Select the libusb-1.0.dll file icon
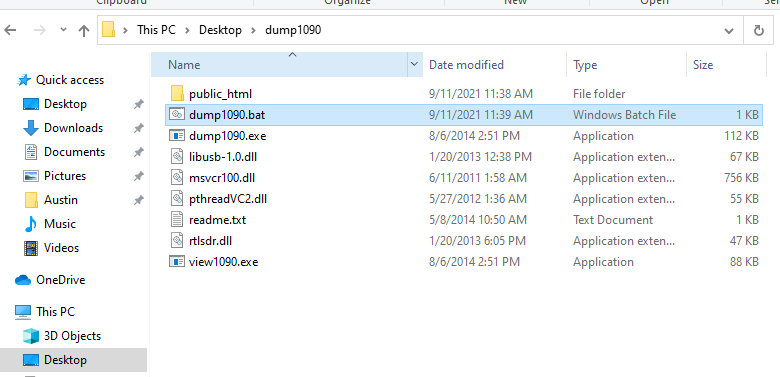Screen dimensions: 780x377 (177, 157)
